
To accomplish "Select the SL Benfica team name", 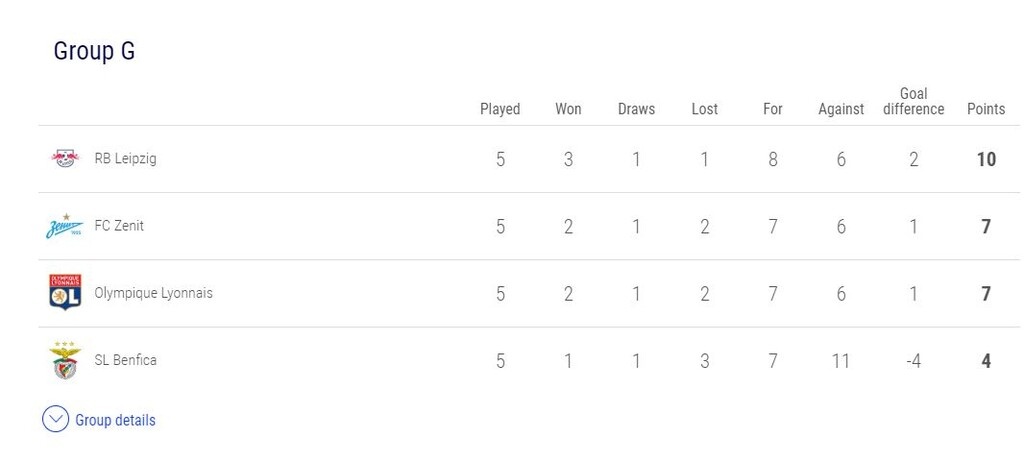I will (125, 360).
